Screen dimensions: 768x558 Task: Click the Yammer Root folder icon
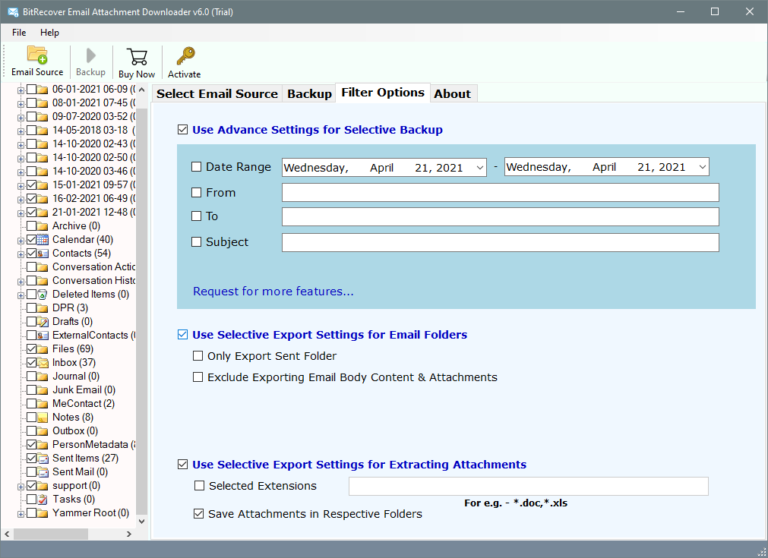pos(43,513)
